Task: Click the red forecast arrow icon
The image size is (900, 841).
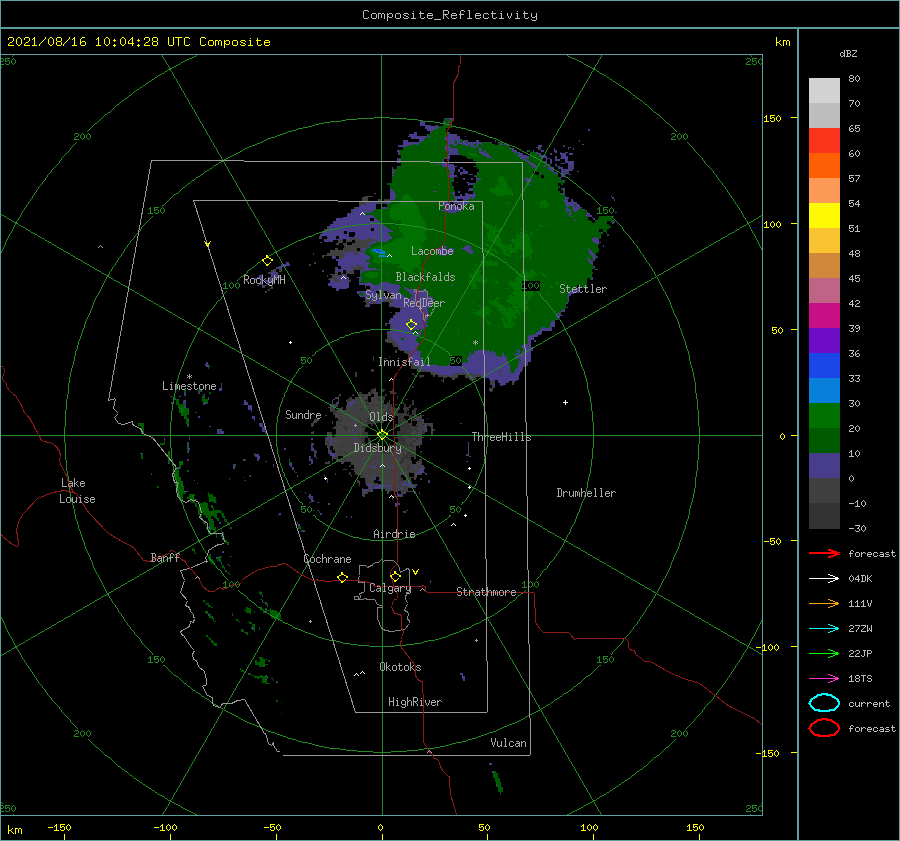Action: (x=824, y=553)
